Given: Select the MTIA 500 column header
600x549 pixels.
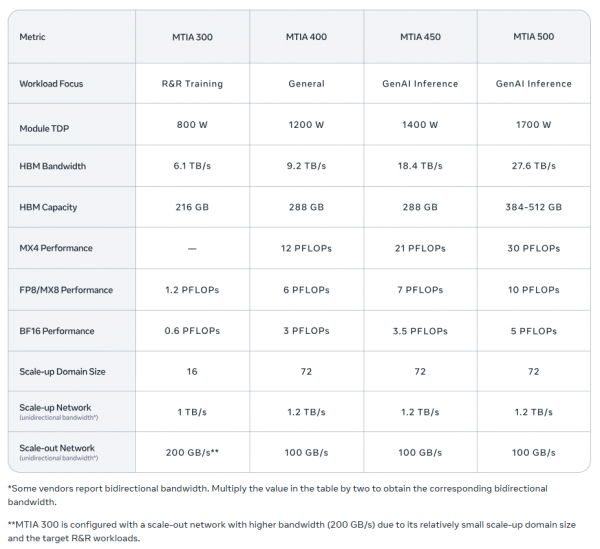Looking at the screenshot, I should [x=533, y=38].
